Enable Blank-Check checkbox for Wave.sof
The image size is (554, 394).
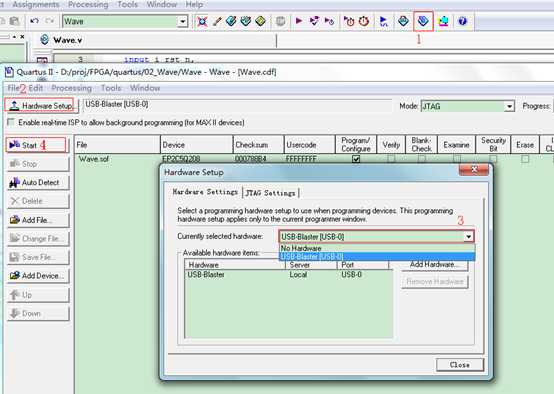422,159
